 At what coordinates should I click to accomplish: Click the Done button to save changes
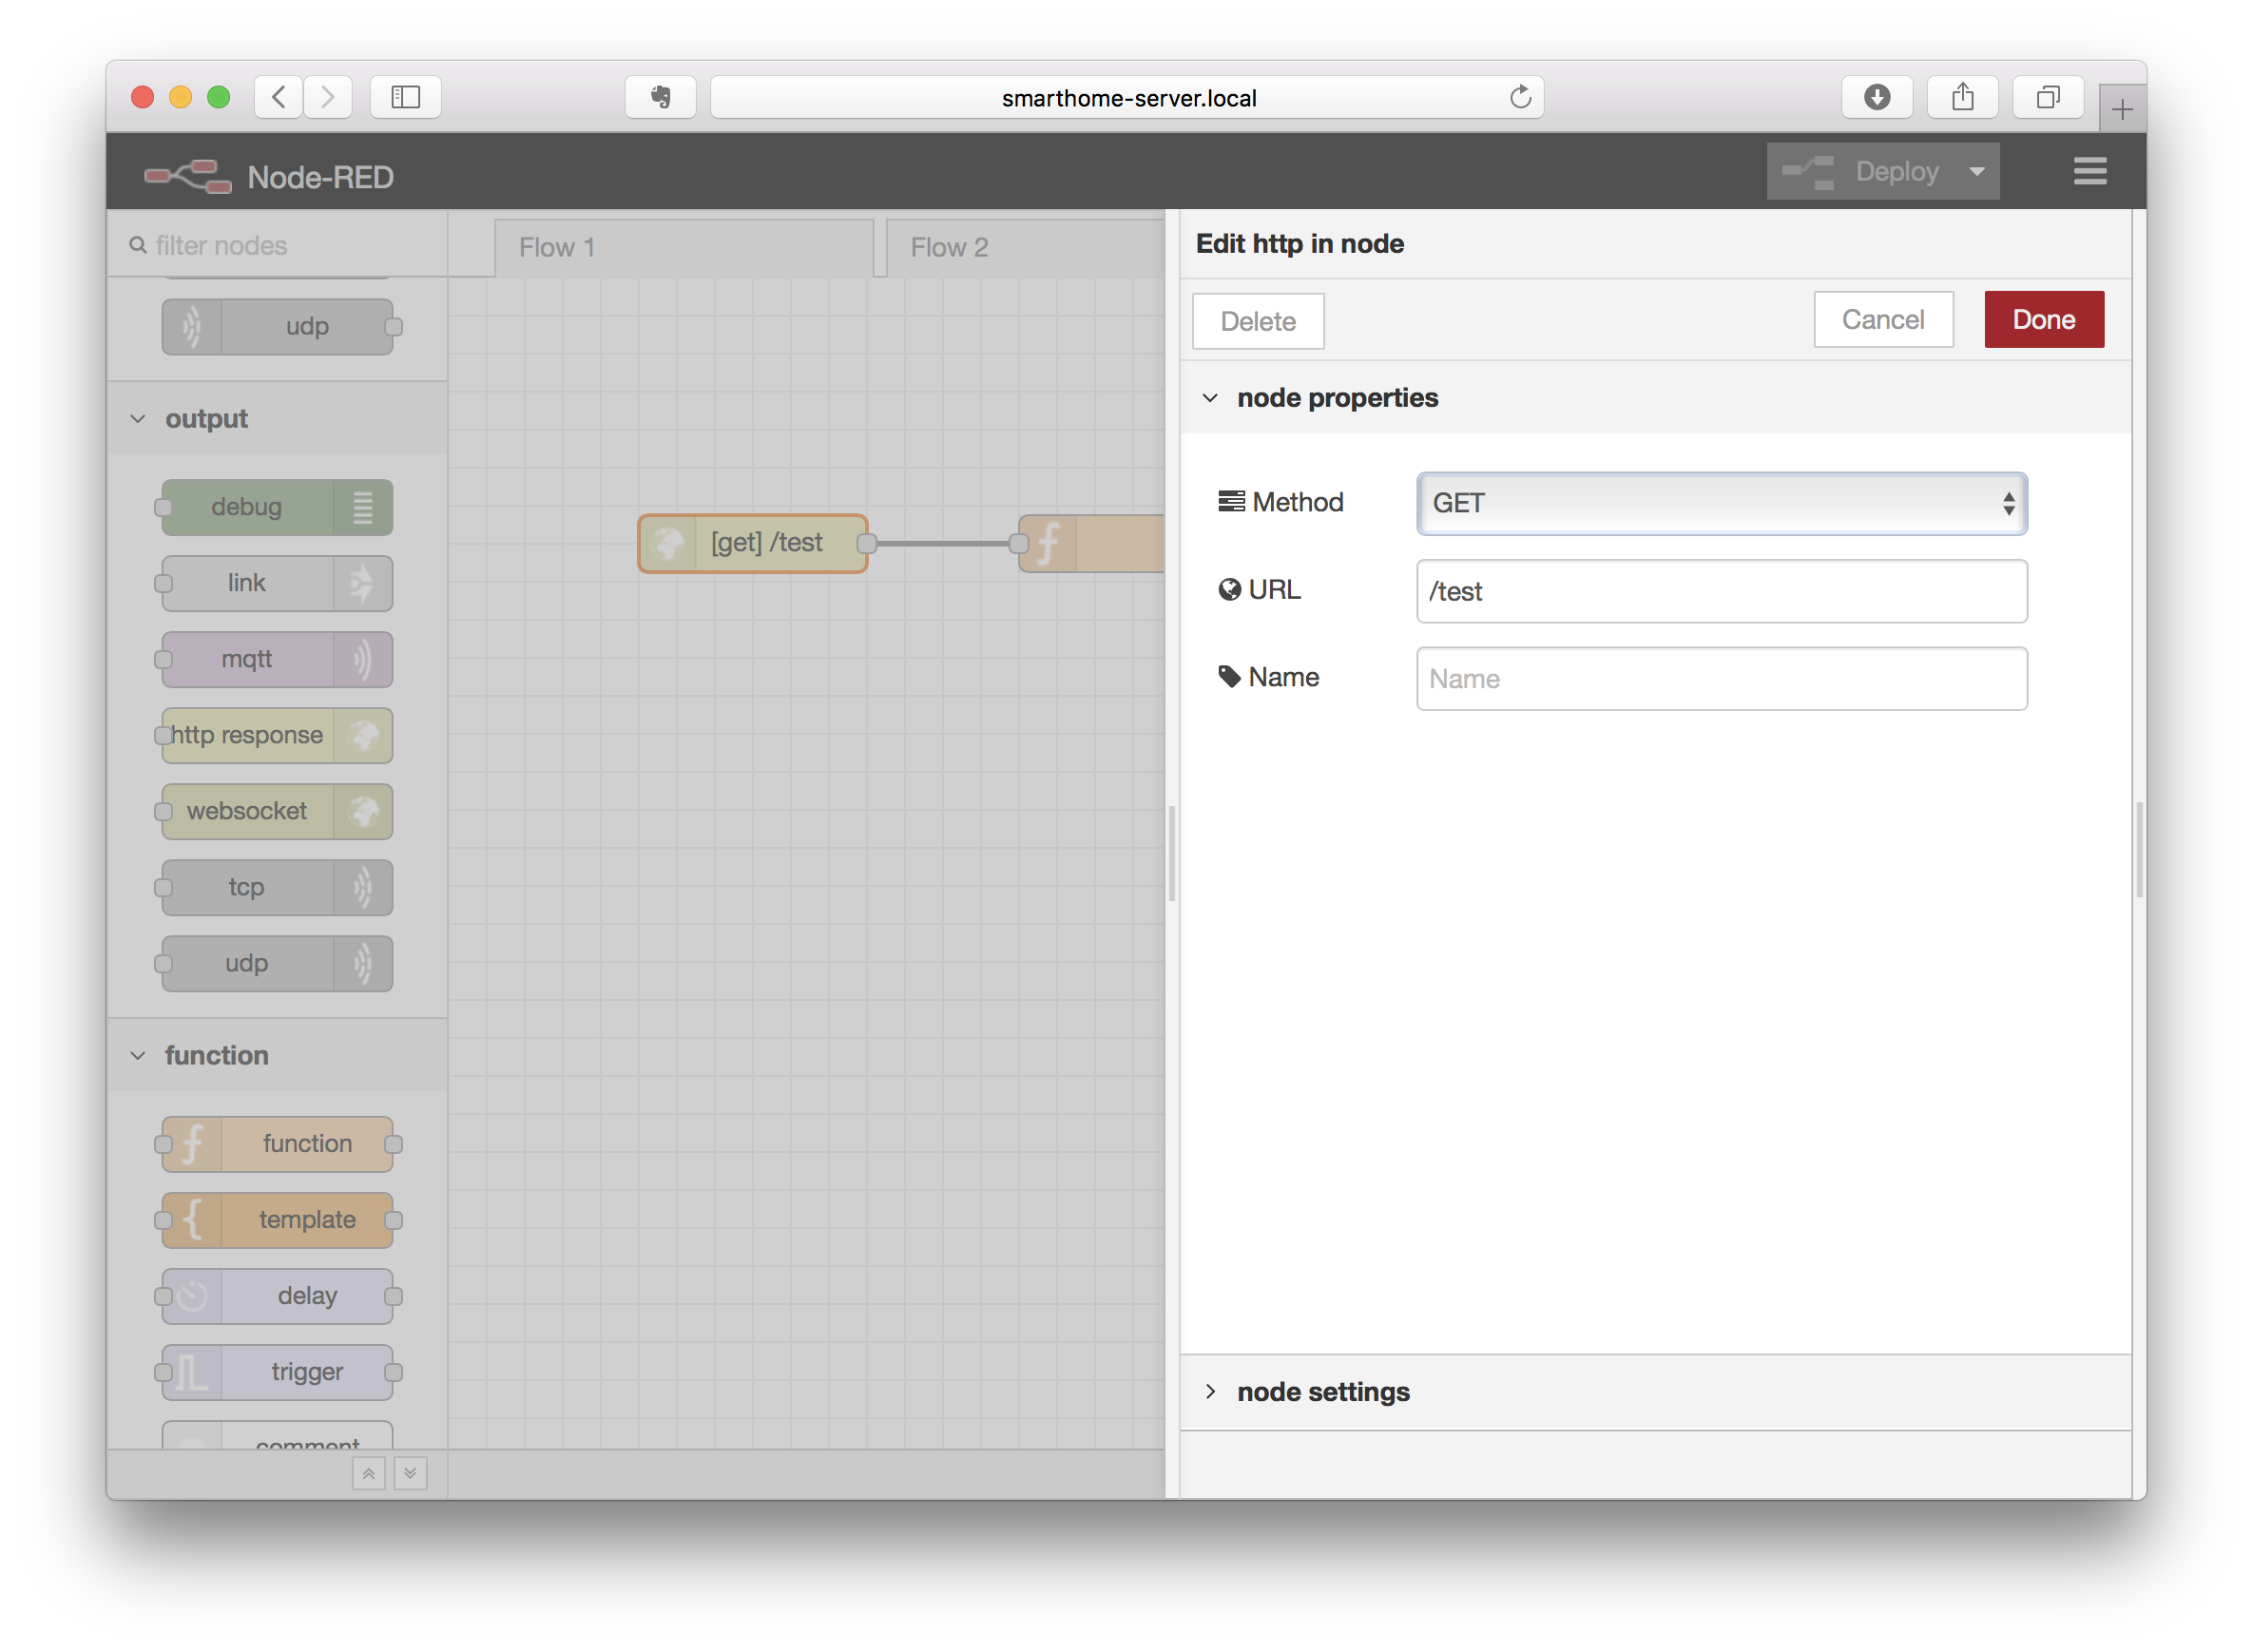point(2043,319)
